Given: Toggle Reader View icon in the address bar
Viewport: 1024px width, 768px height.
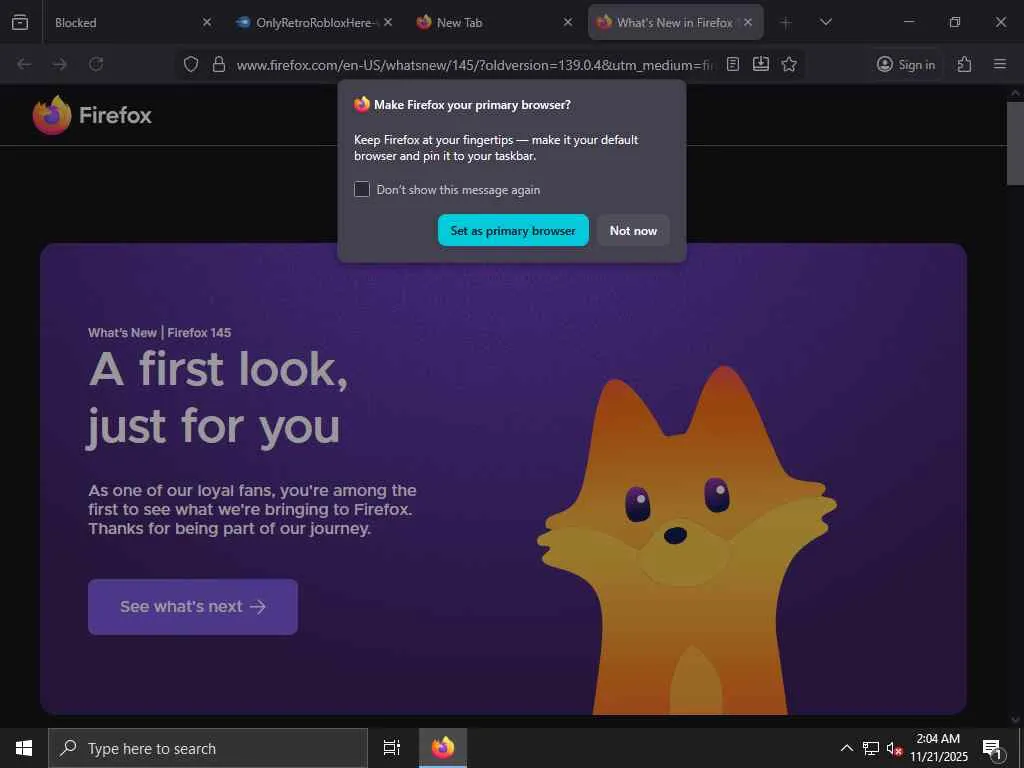Looking at the screenshot, I should point(733,64).
